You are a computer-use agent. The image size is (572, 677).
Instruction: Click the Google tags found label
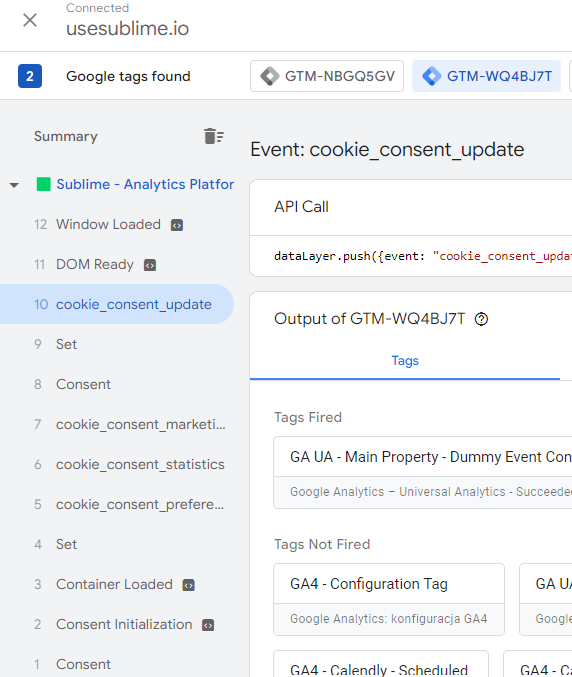pyautogui.click(x=128, y=76)
